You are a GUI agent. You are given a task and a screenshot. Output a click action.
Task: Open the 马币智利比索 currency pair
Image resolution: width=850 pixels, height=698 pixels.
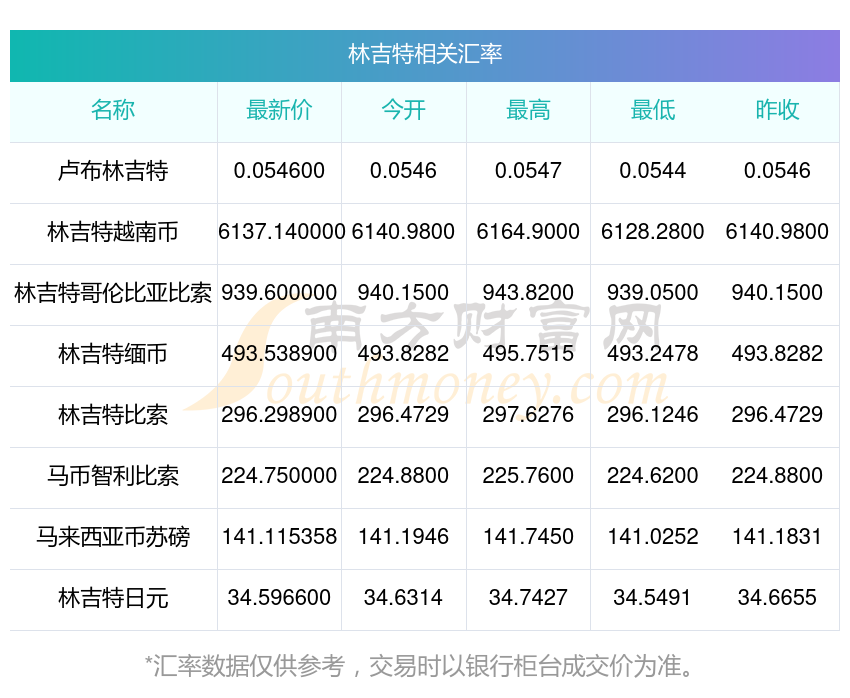(113, 476)
